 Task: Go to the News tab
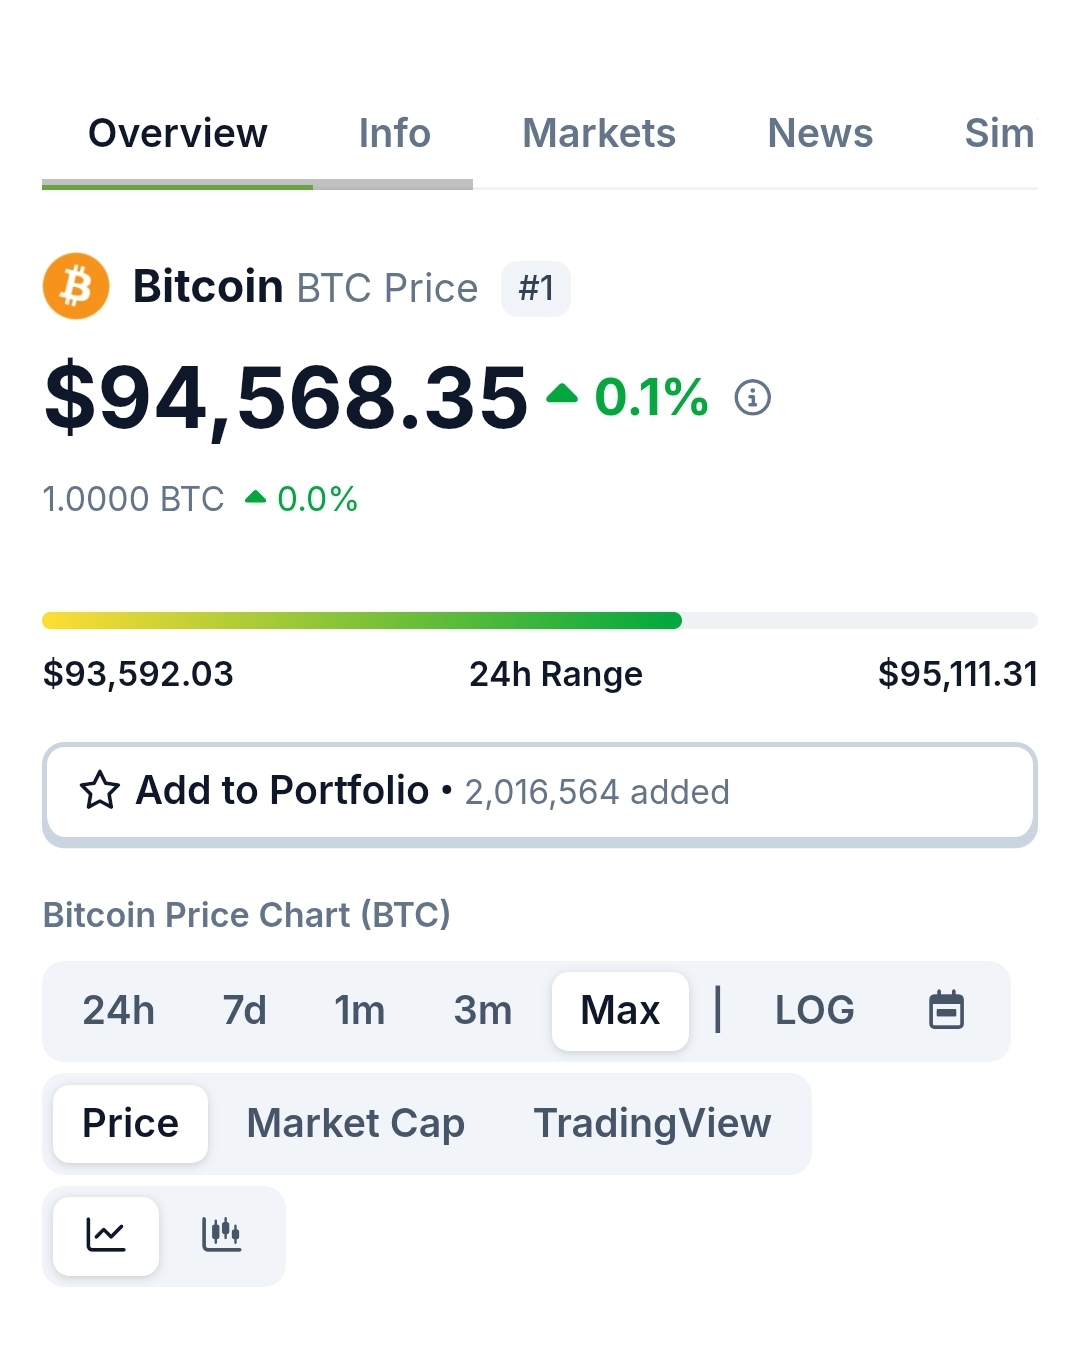(x=820, y=133)
